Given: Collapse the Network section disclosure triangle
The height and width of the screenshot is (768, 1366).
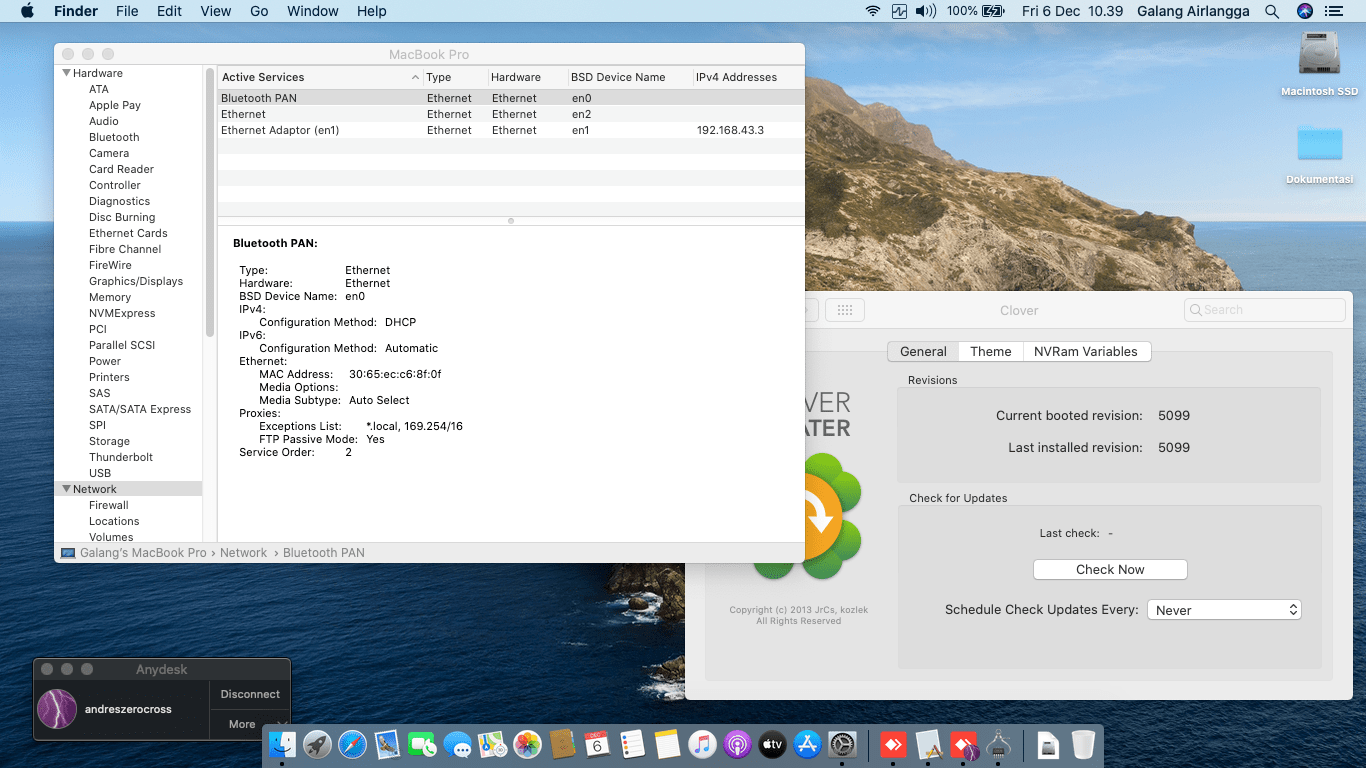Looking at the screenshot, I should 66,489.
